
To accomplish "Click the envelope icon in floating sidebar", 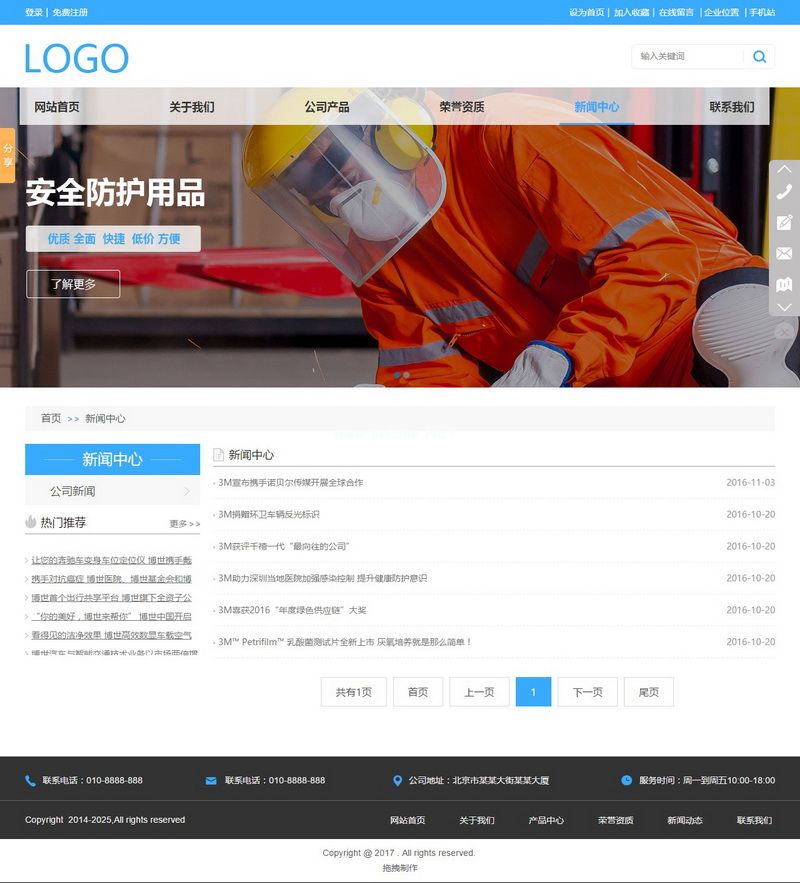I will coord(784,253).
